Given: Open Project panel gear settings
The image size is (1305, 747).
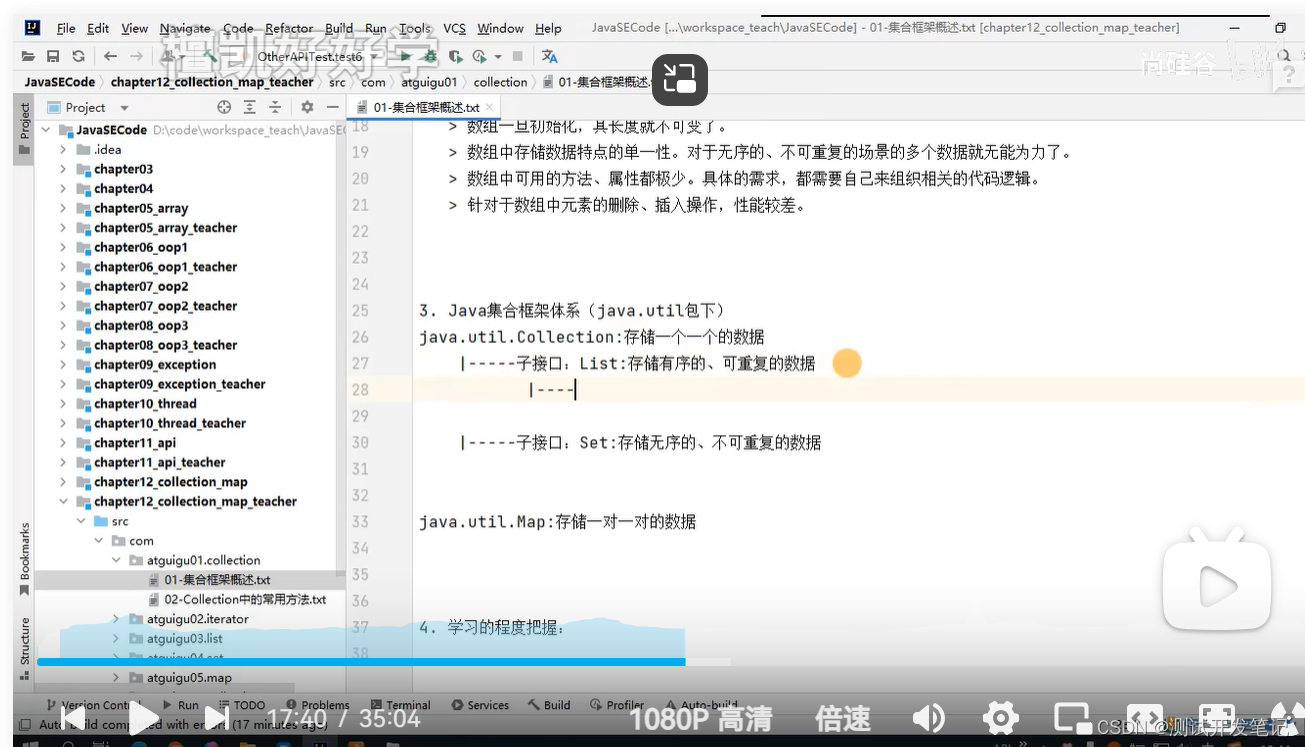Looking at the screenshot, I should 307,107.
